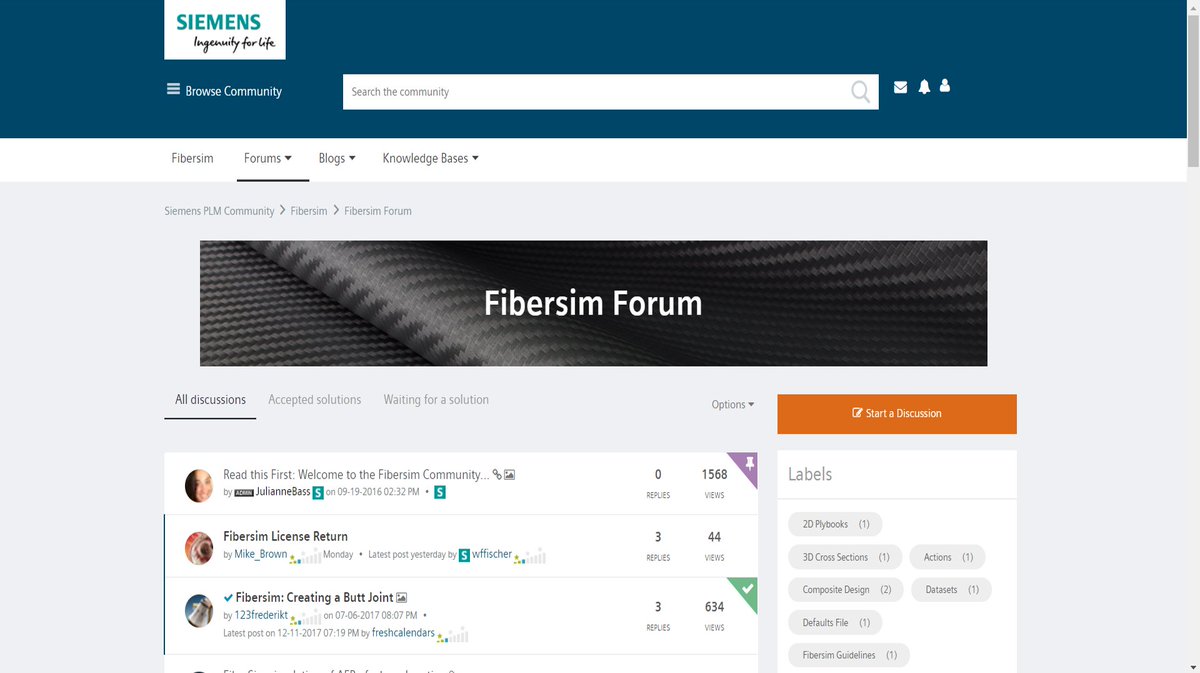
Task: Click Browse Community text
Action: (x=233, y=91)
